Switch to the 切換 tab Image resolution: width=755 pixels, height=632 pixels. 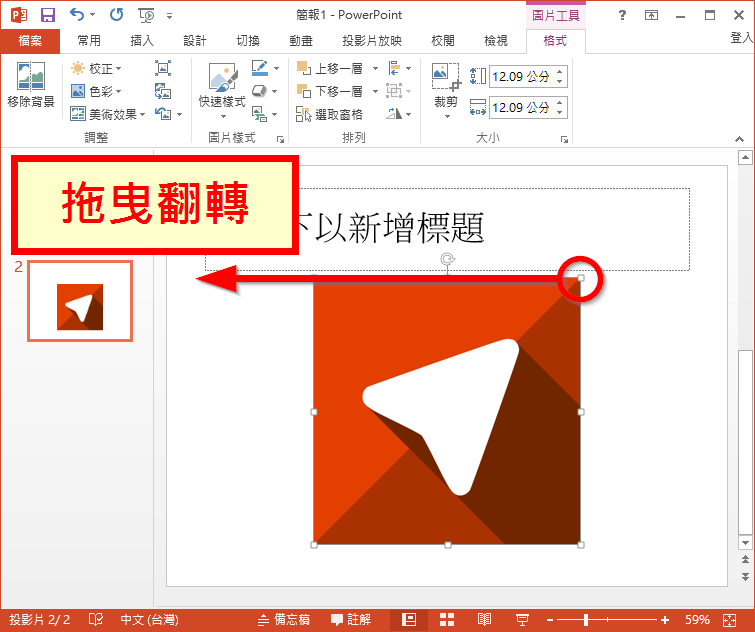click(x=248, y=41)
